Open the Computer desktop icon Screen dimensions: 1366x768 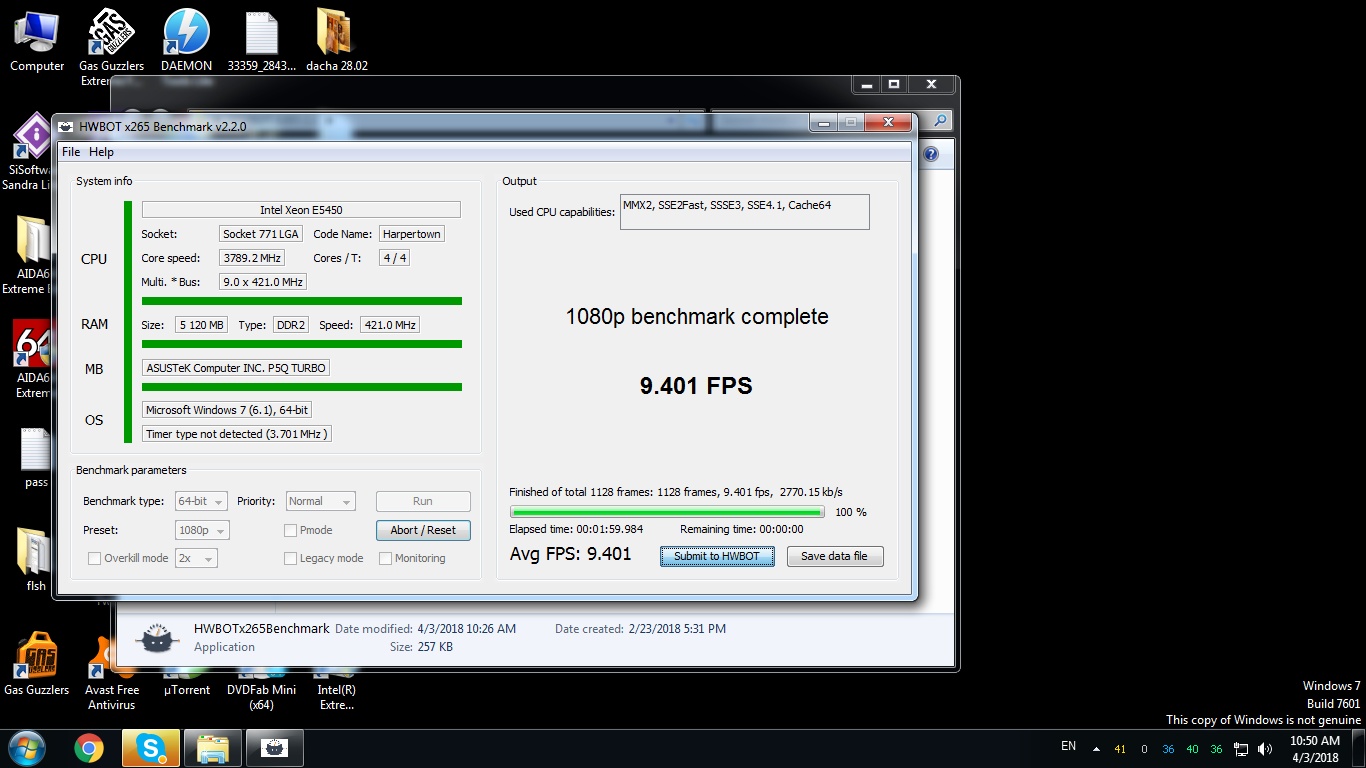click(37, 41)
